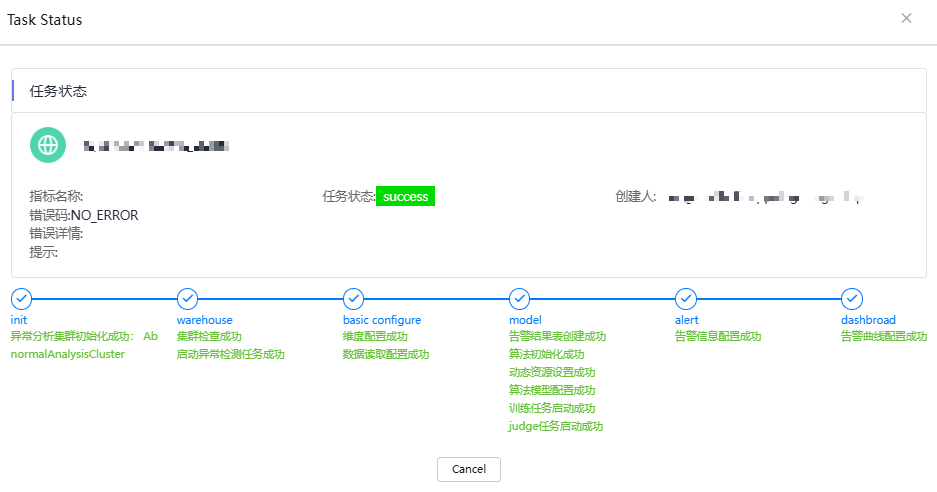The image size is (937, 492).
Task: Click the basic configure step checkmark
Action: tap(353, 299)
